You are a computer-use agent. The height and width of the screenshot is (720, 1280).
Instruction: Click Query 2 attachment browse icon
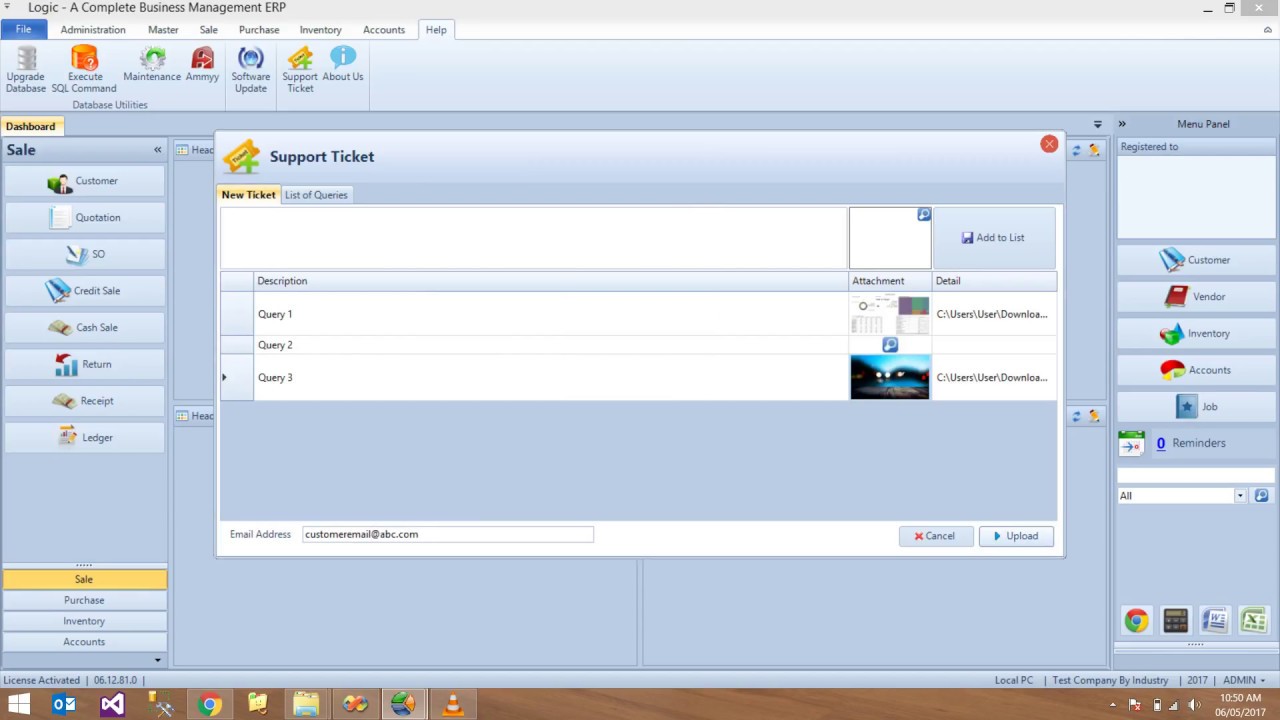click(890, 345)
